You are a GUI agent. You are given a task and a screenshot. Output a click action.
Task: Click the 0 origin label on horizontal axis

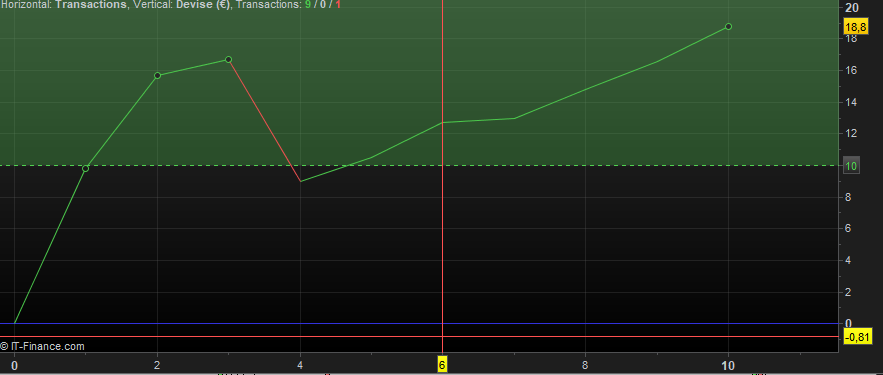coord(15,365)
